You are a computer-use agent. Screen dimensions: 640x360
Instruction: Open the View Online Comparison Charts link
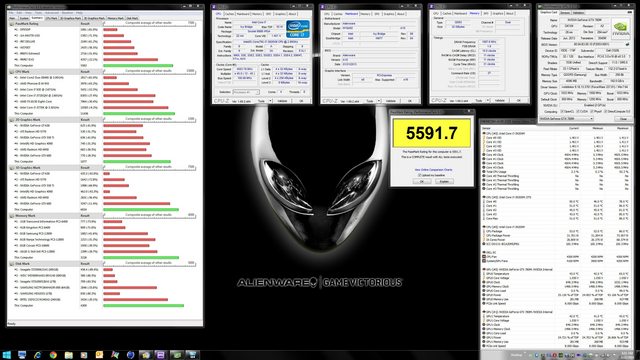[433, 169]
